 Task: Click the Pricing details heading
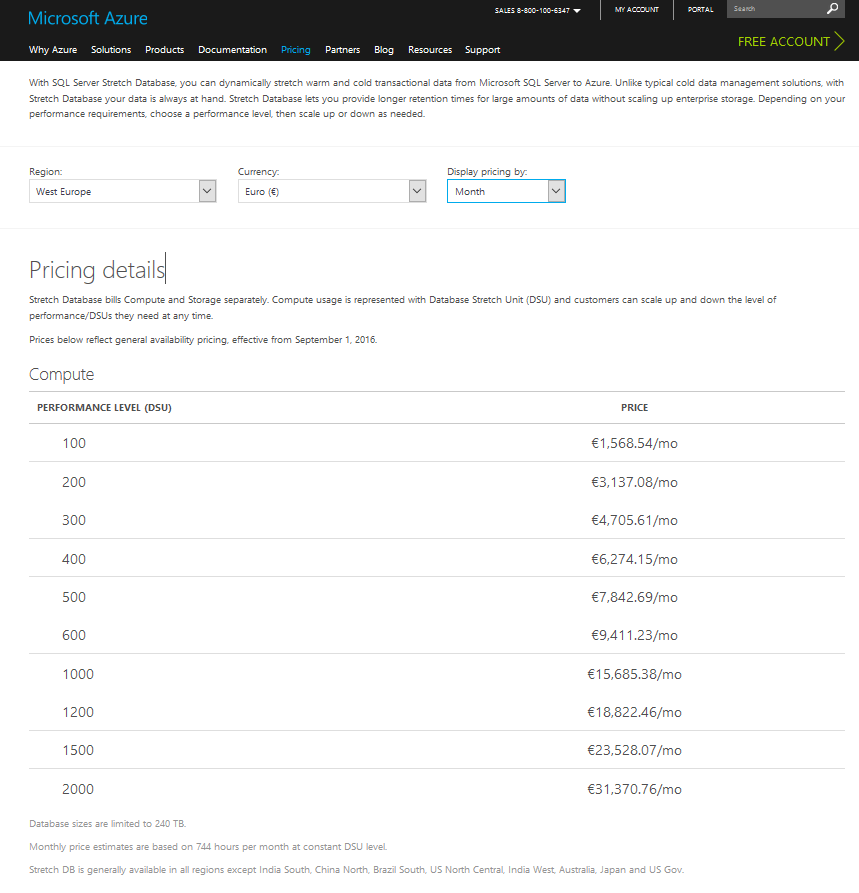click(x=97, y=269)
